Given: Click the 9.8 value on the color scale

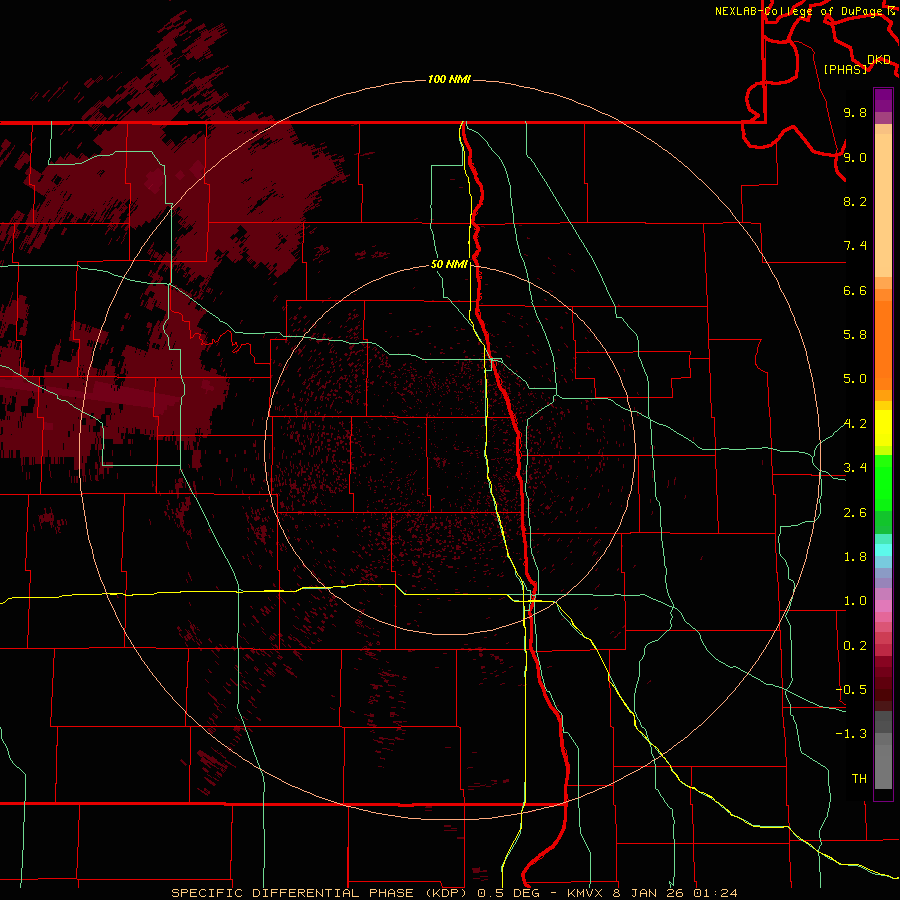Looking at the screenshot, I should 855,112.
